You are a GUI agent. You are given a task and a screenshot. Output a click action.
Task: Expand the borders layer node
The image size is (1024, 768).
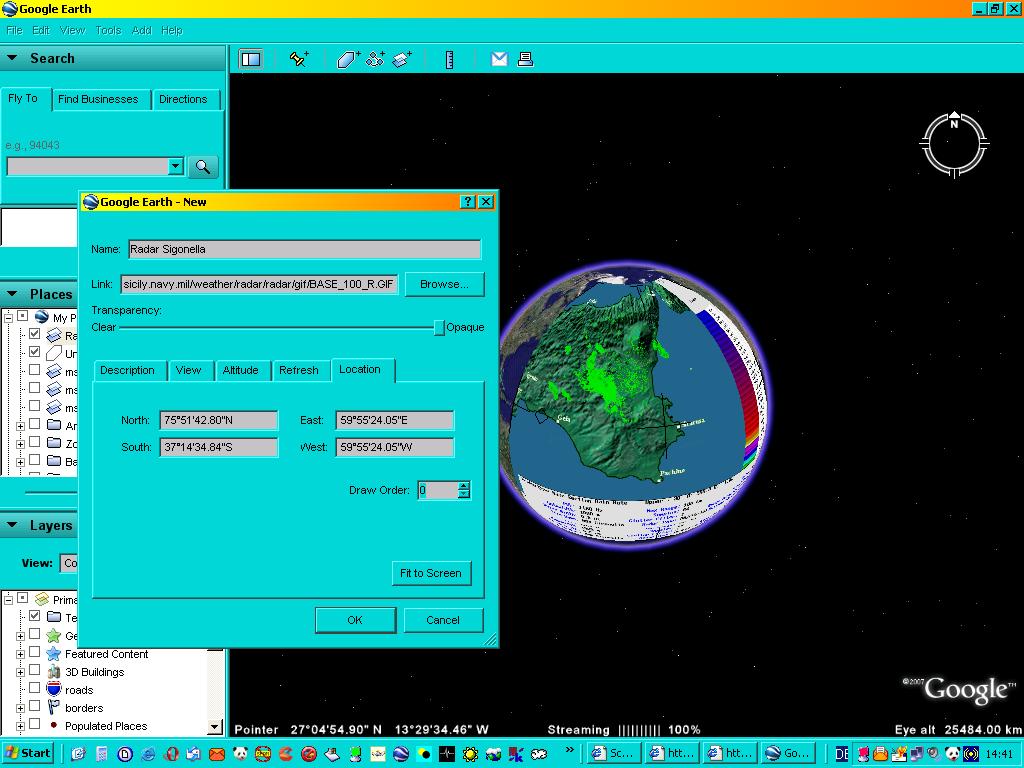pyautogui.click(x=20, y=708)
